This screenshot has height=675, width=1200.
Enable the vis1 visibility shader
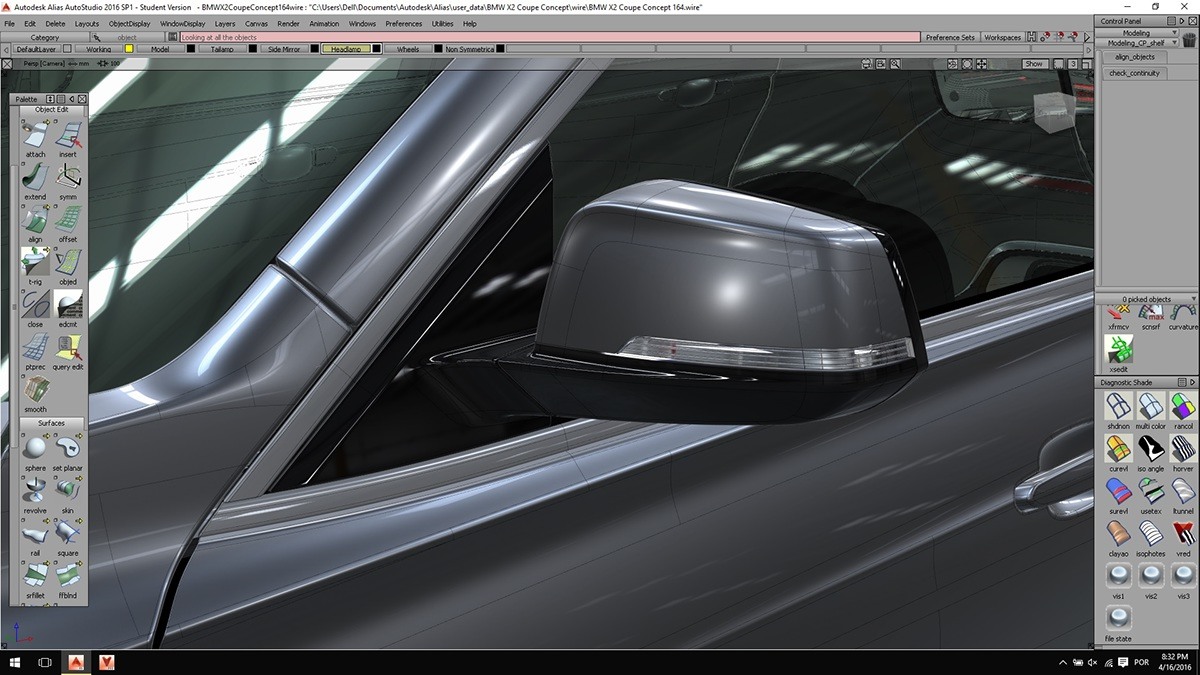click(1117, 573)
